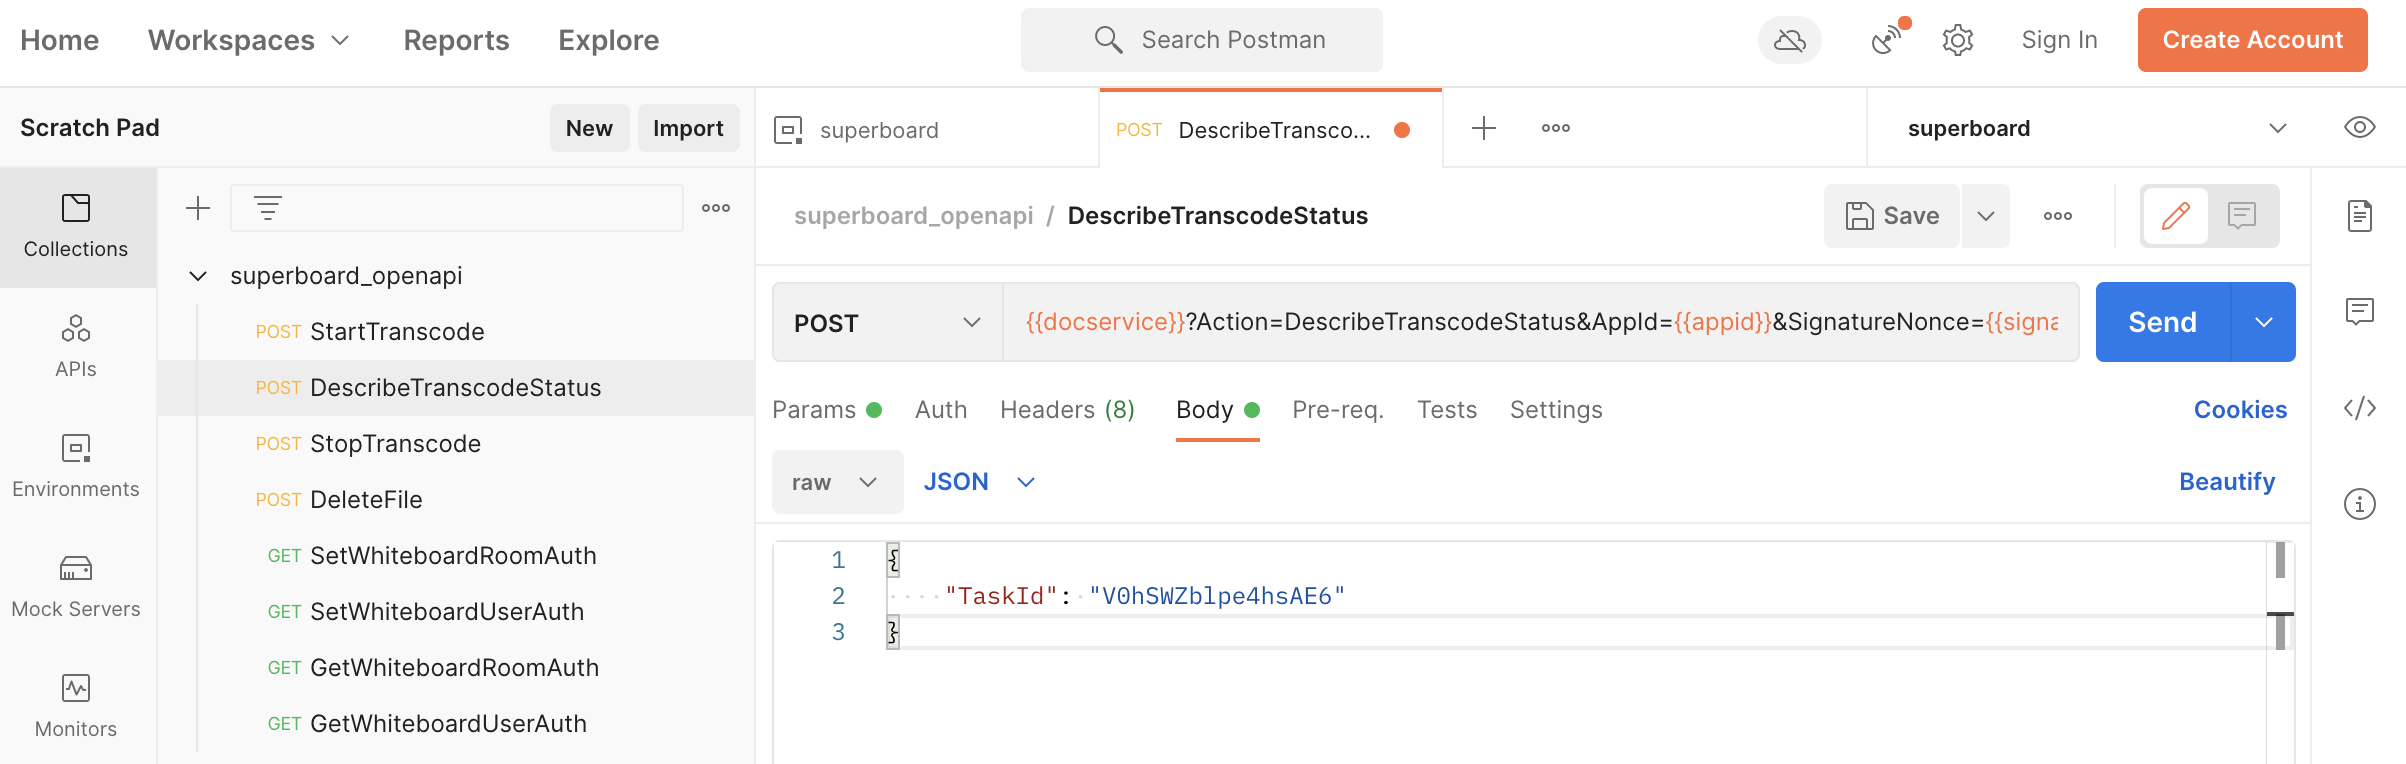Image resolution: width=2406 pixels, height=764 pixels.
Task: Send the request with Send button
Action: pyautogui.click(x=2162, y=322)
